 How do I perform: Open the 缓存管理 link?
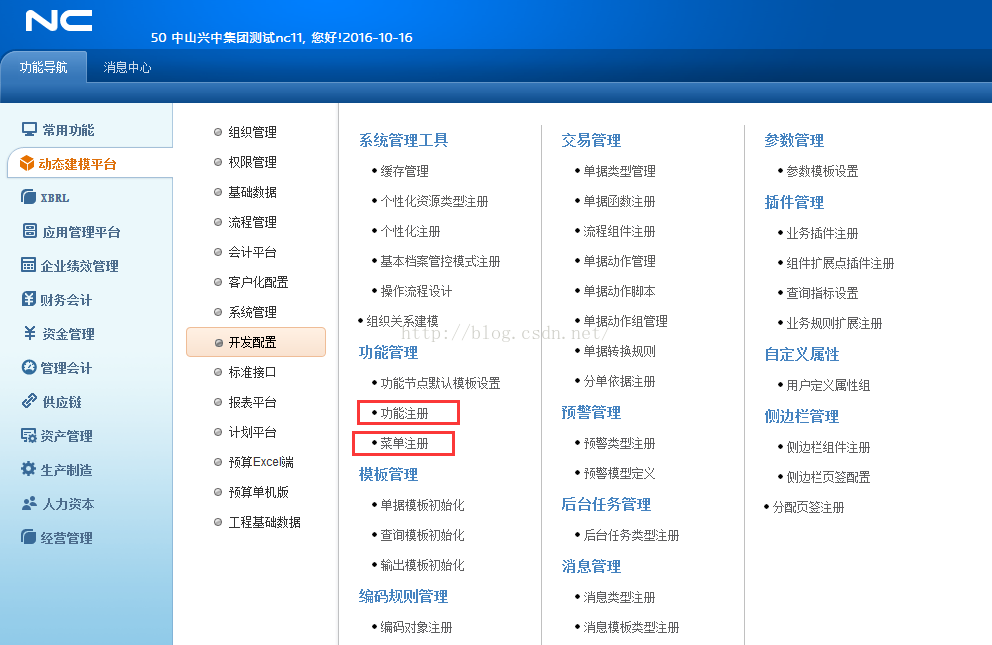point(404,171)
